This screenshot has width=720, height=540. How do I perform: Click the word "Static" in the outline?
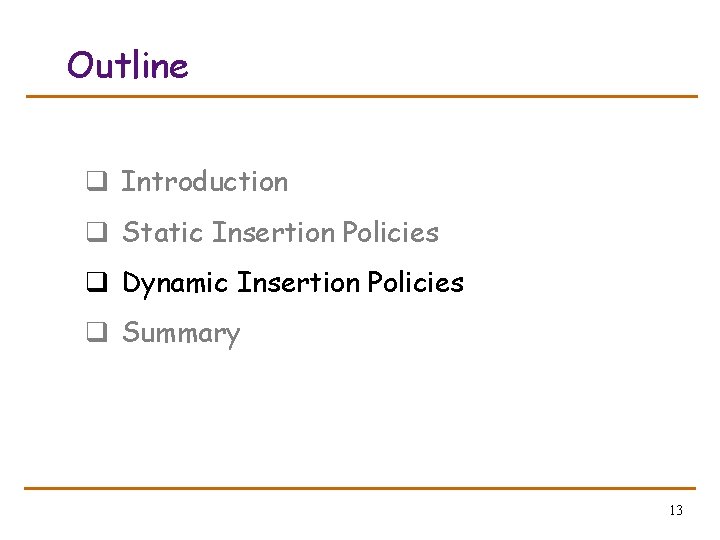[163, 233]
